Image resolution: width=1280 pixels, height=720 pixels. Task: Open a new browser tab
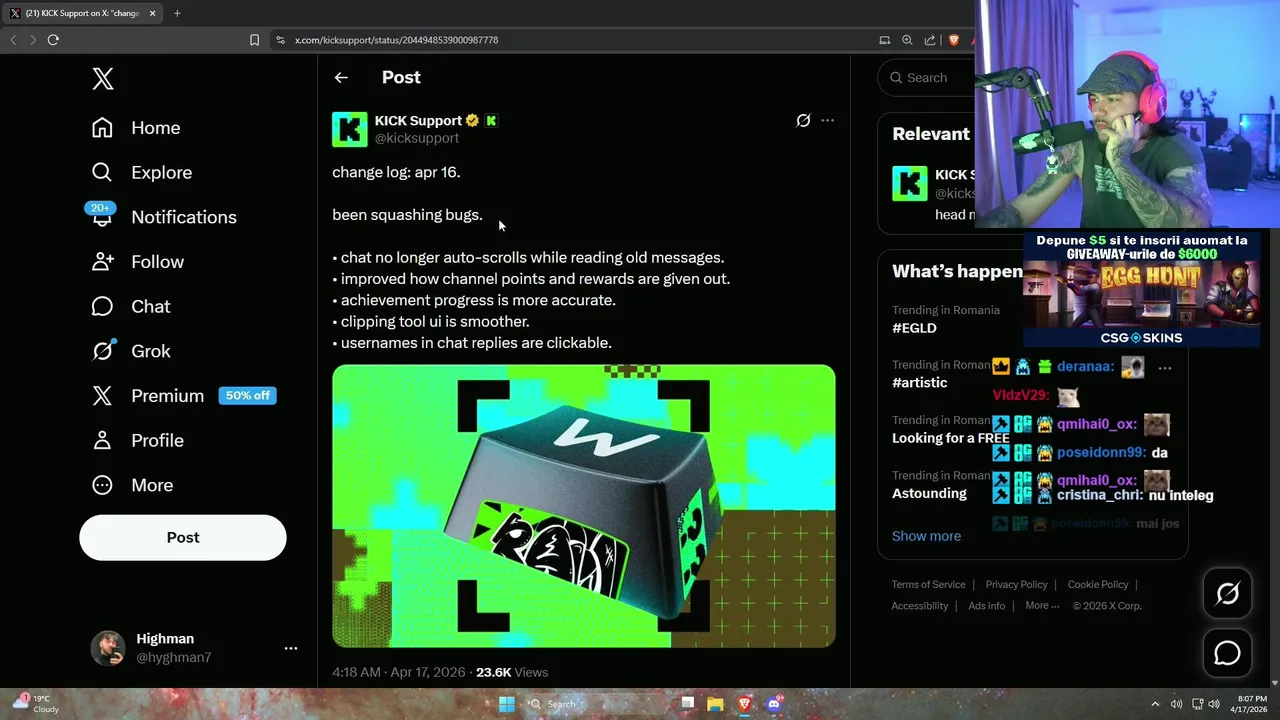pos(177,13)
